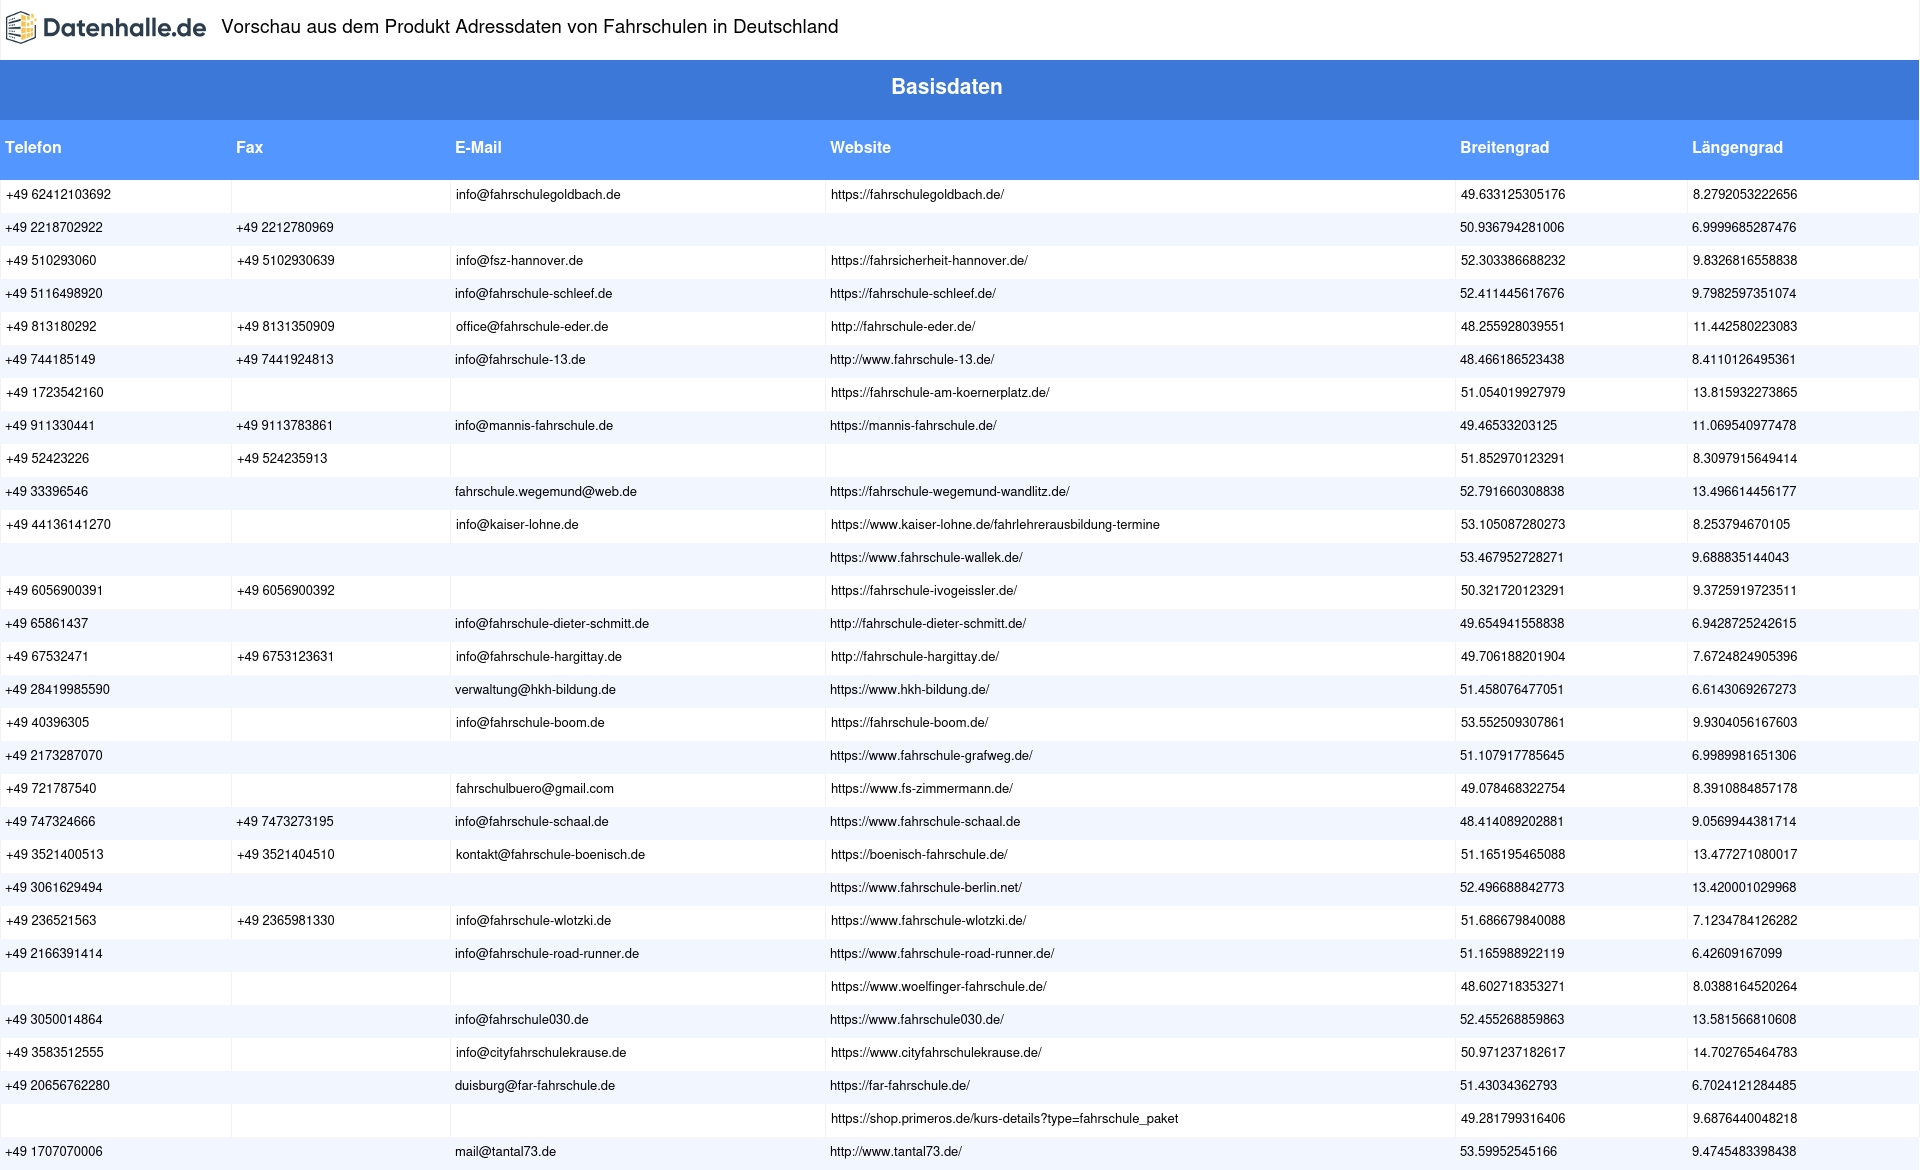
Task: Select fax number +49 2212780969
Action: pos(285,228)
